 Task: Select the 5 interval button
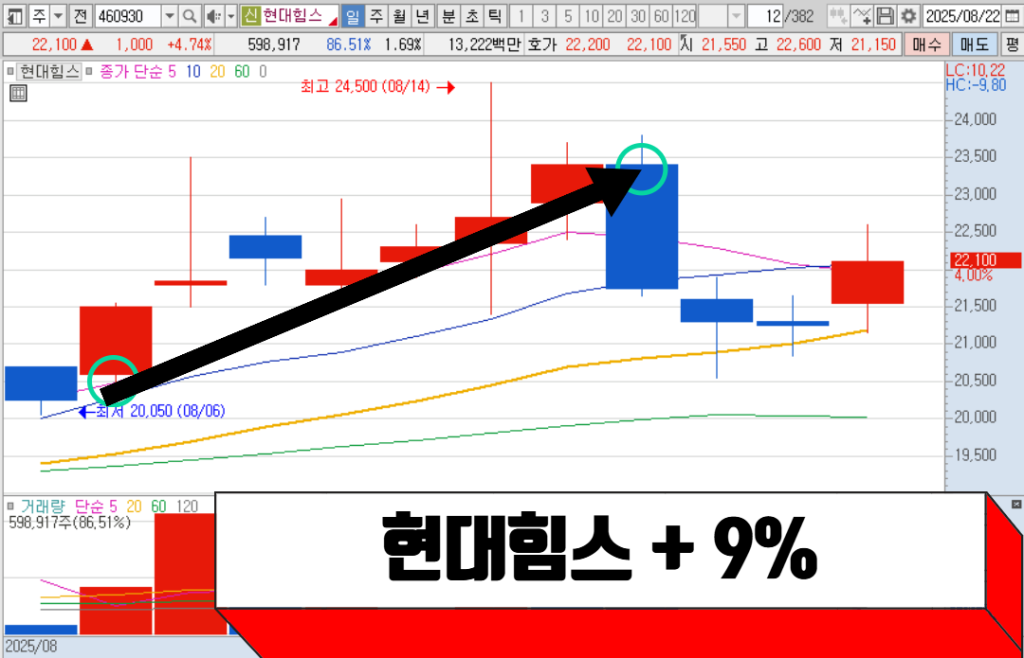[x=568, y=16]
